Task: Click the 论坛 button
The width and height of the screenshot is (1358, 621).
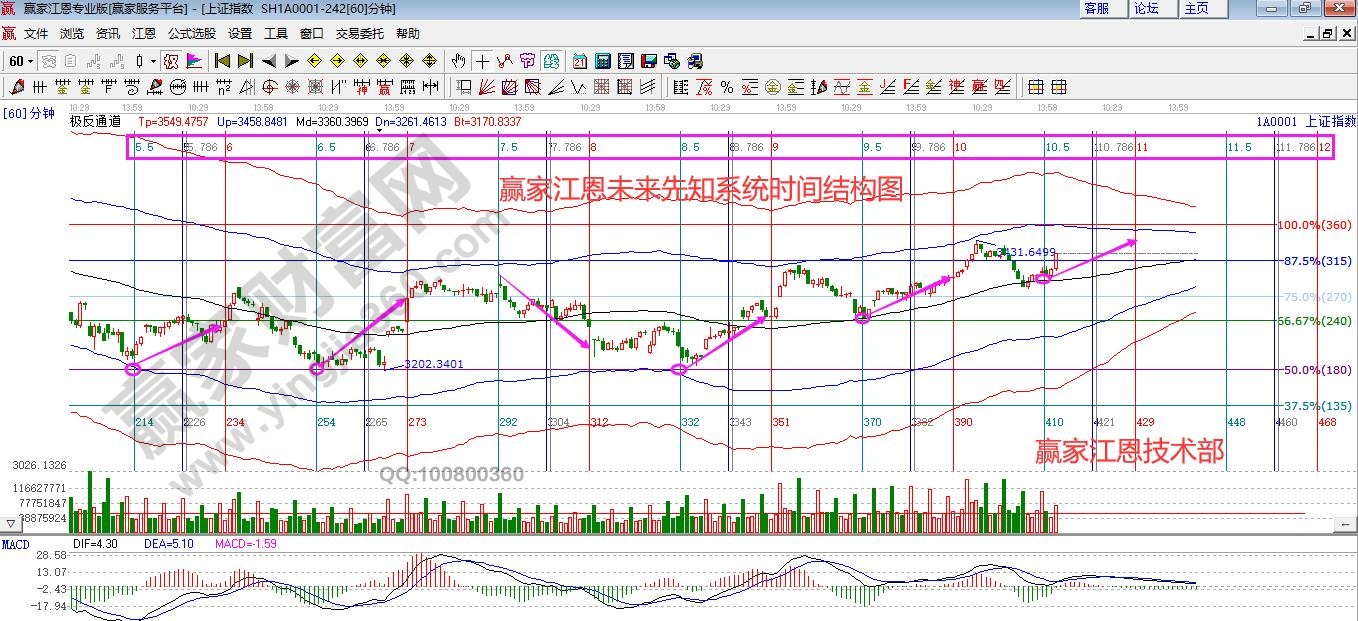Action: point(1146,8)
